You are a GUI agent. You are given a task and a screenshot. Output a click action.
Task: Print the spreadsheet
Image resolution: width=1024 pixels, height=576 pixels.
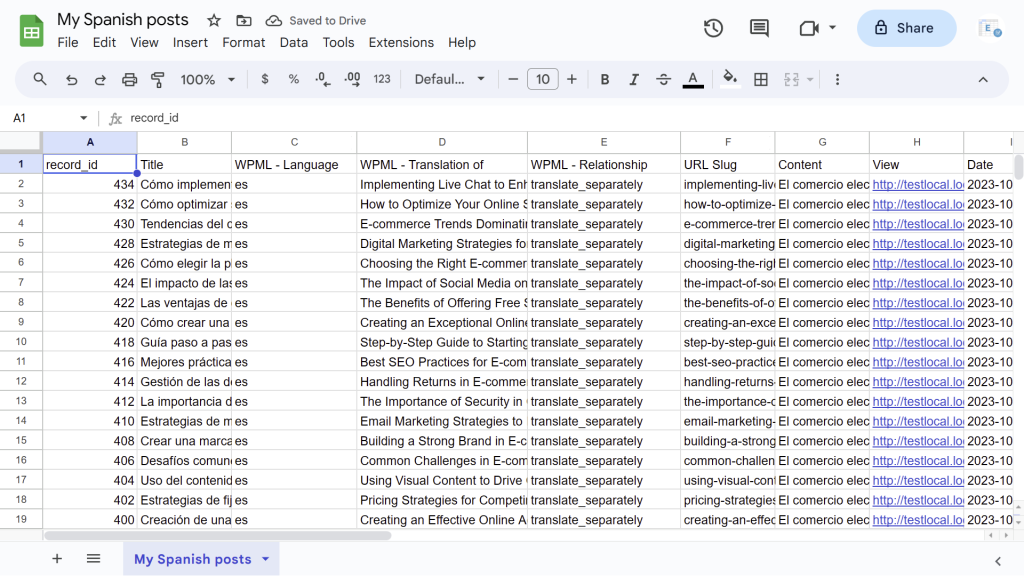coord(129,79)
